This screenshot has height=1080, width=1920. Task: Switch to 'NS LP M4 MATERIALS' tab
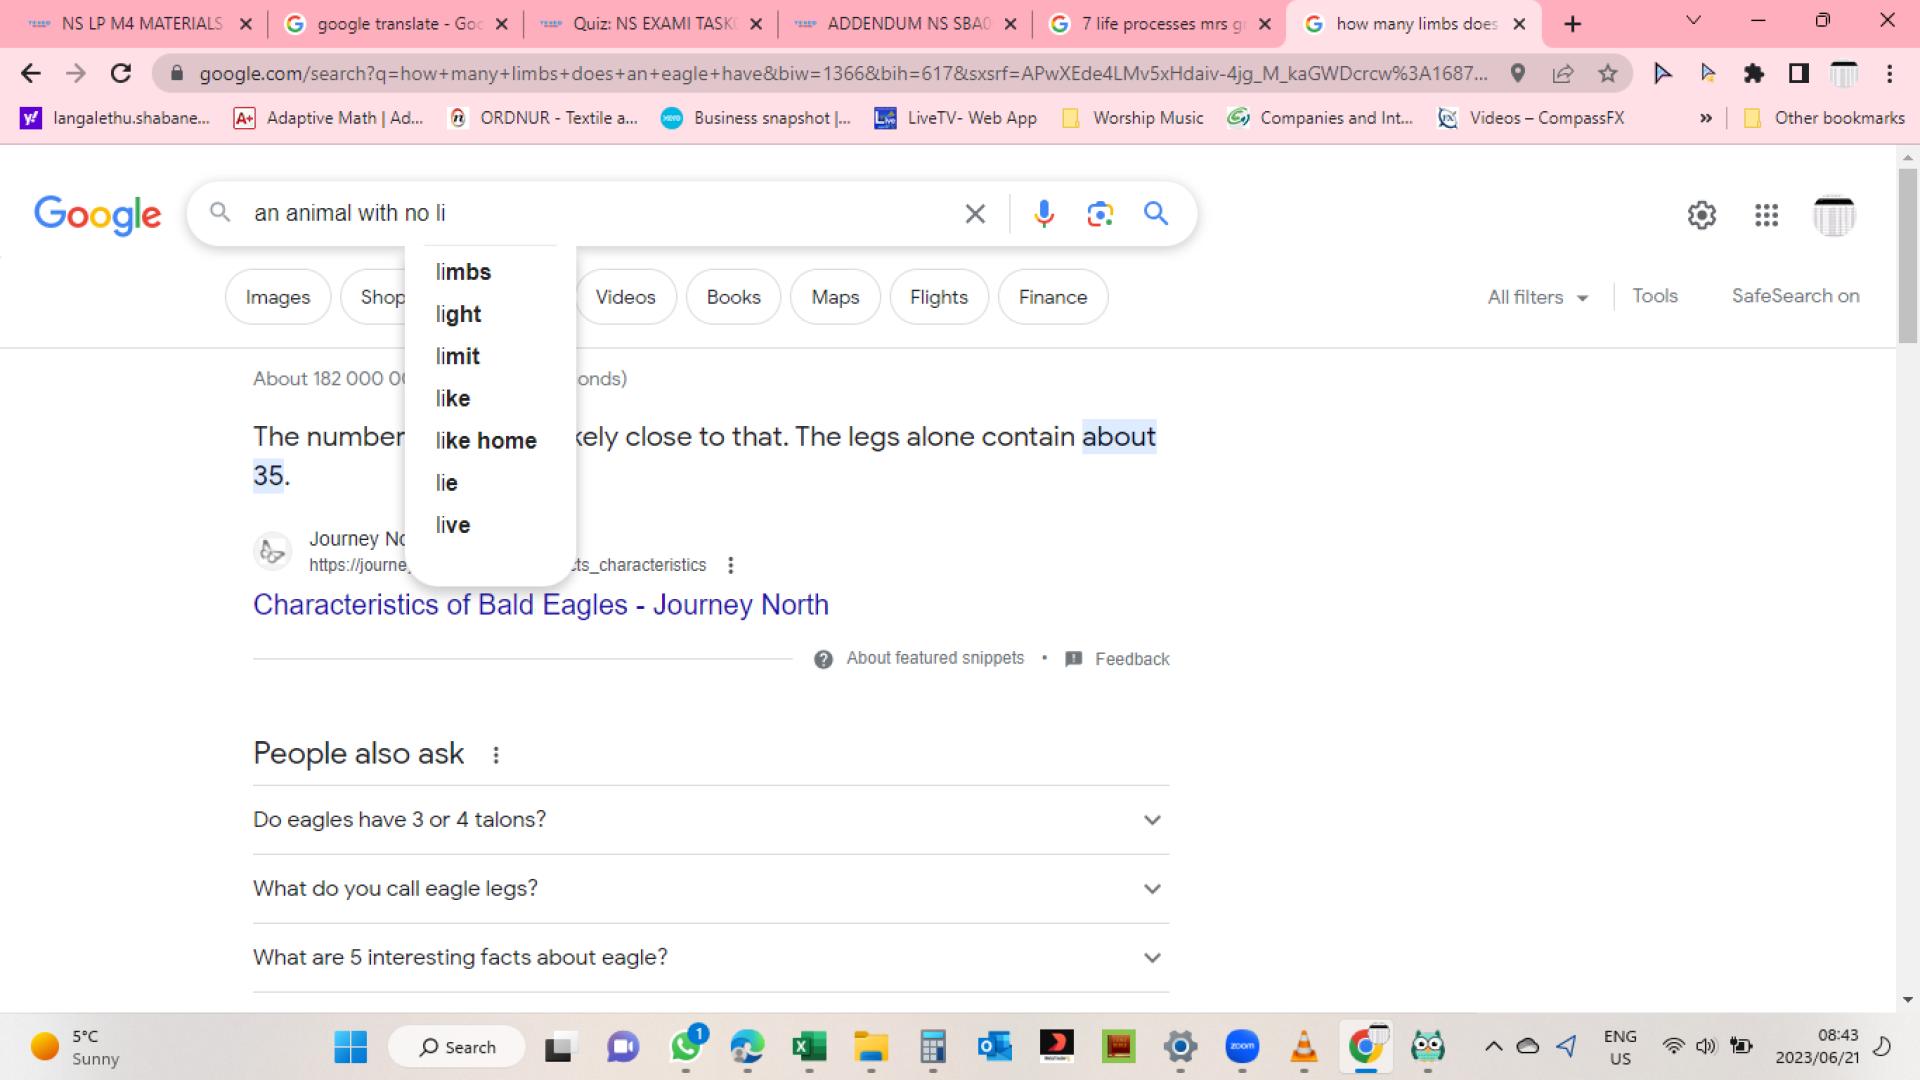click(x=140, y=24)
